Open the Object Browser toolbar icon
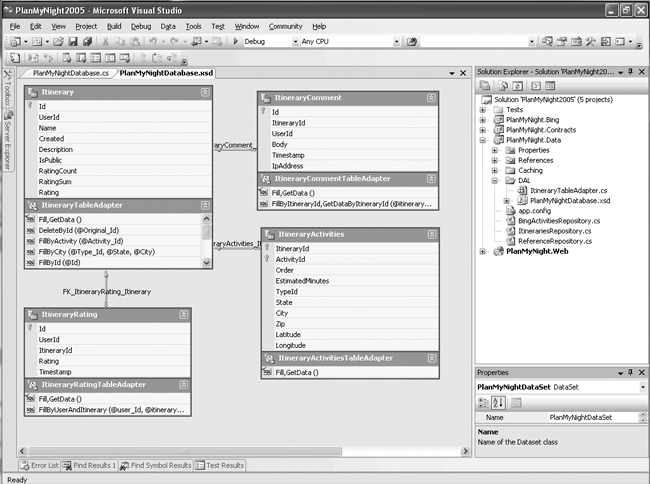Viewport: 650px width, 484px height. click(x=576, y=41)
